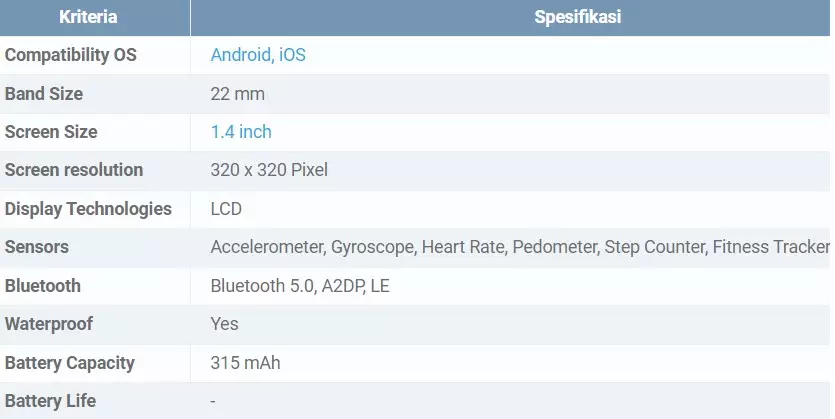Select the Screen Size row label

51,132
